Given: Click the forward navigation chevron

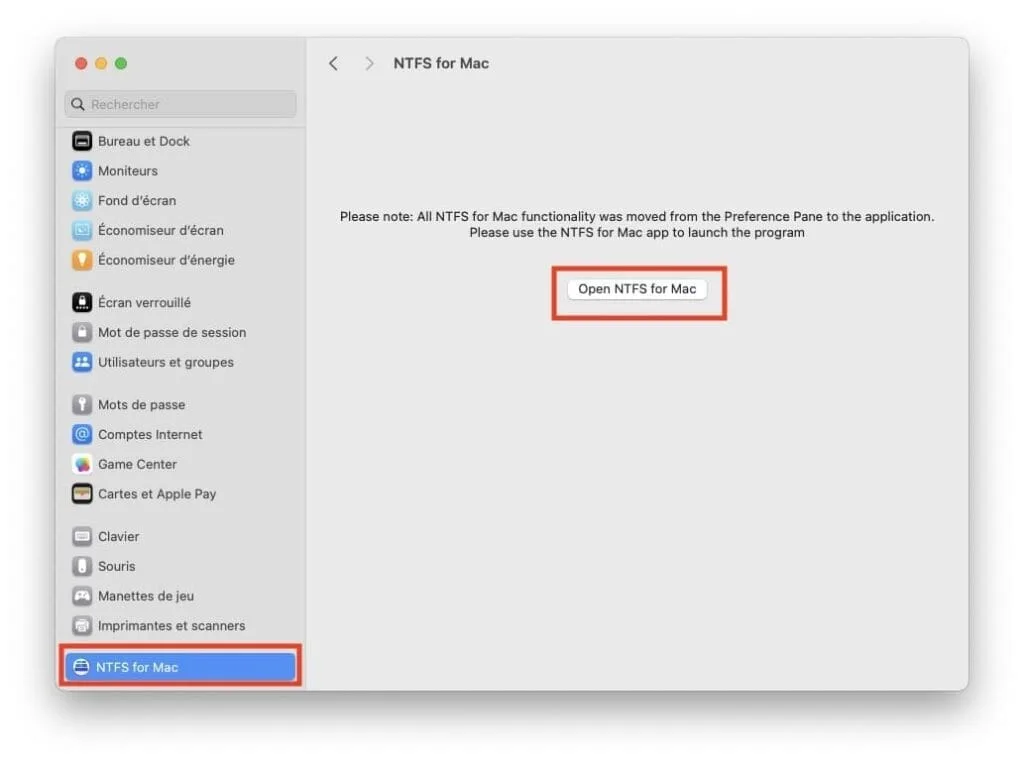Looking at the screenshot, I should pos(369,63).
